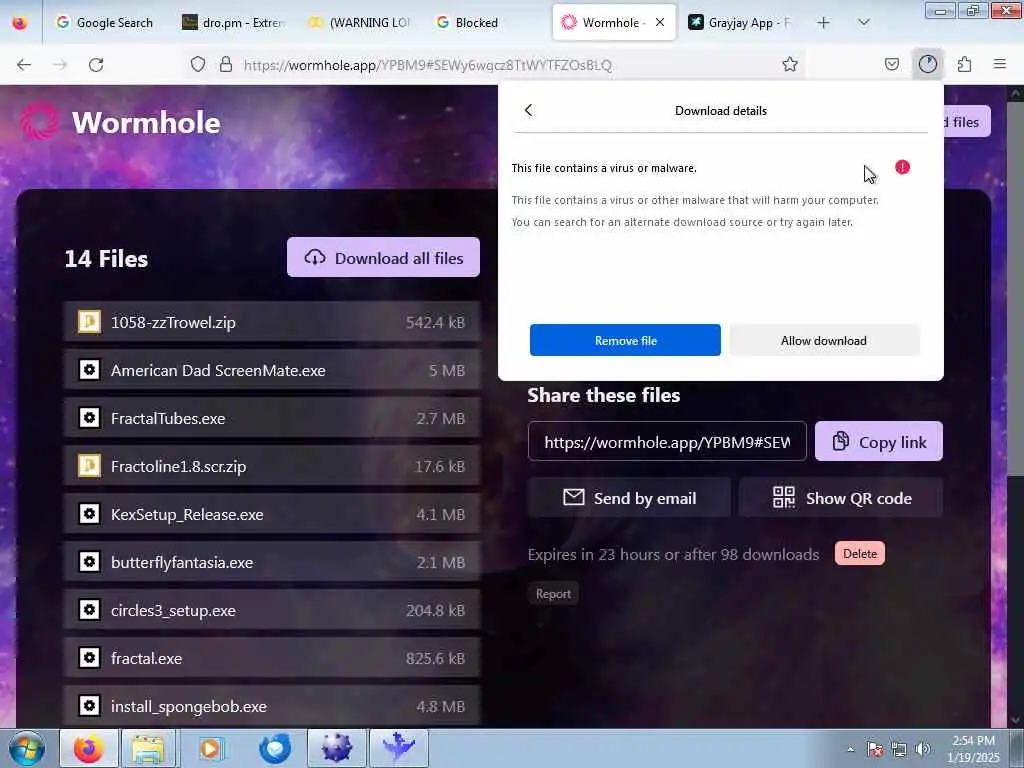
Task: Click the Action Center flag tray icon
Action: (874, 749)
